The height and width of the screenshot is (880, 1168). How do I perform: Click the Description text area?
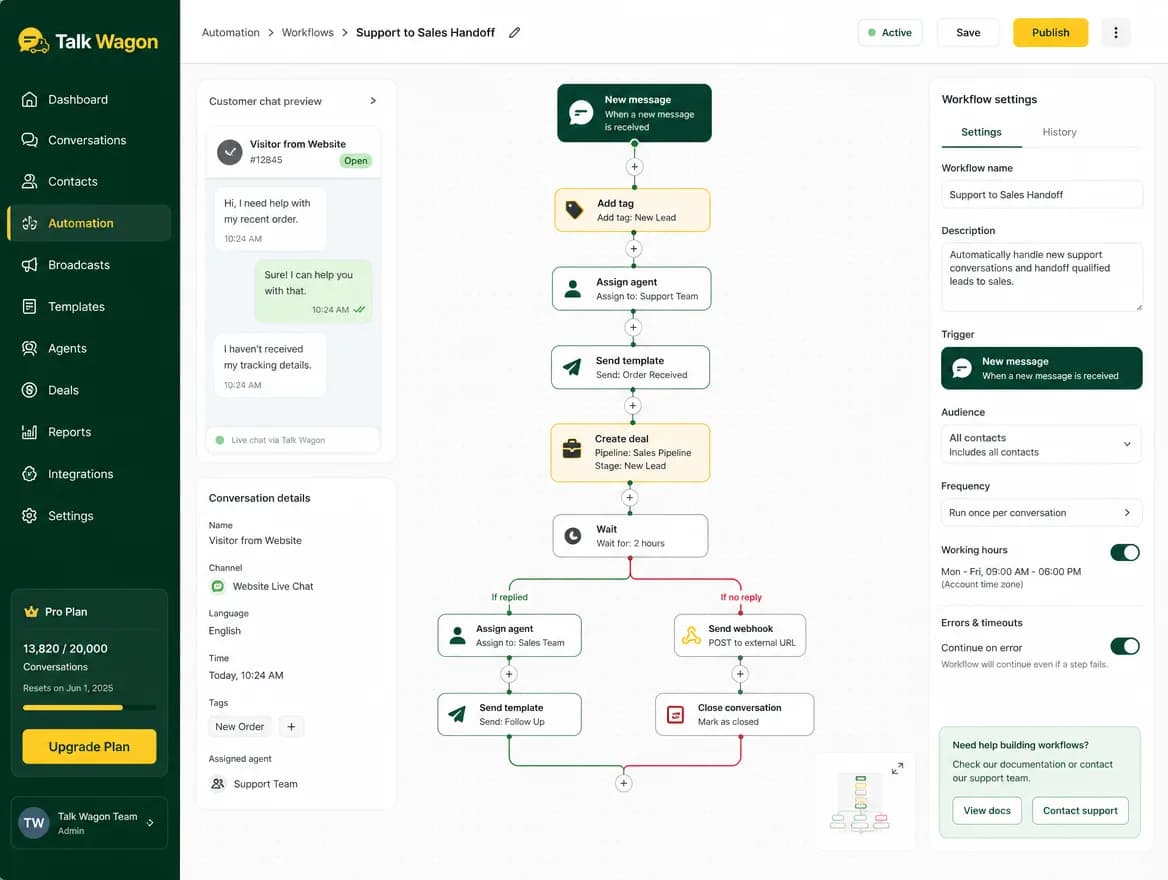[1041, 276]
